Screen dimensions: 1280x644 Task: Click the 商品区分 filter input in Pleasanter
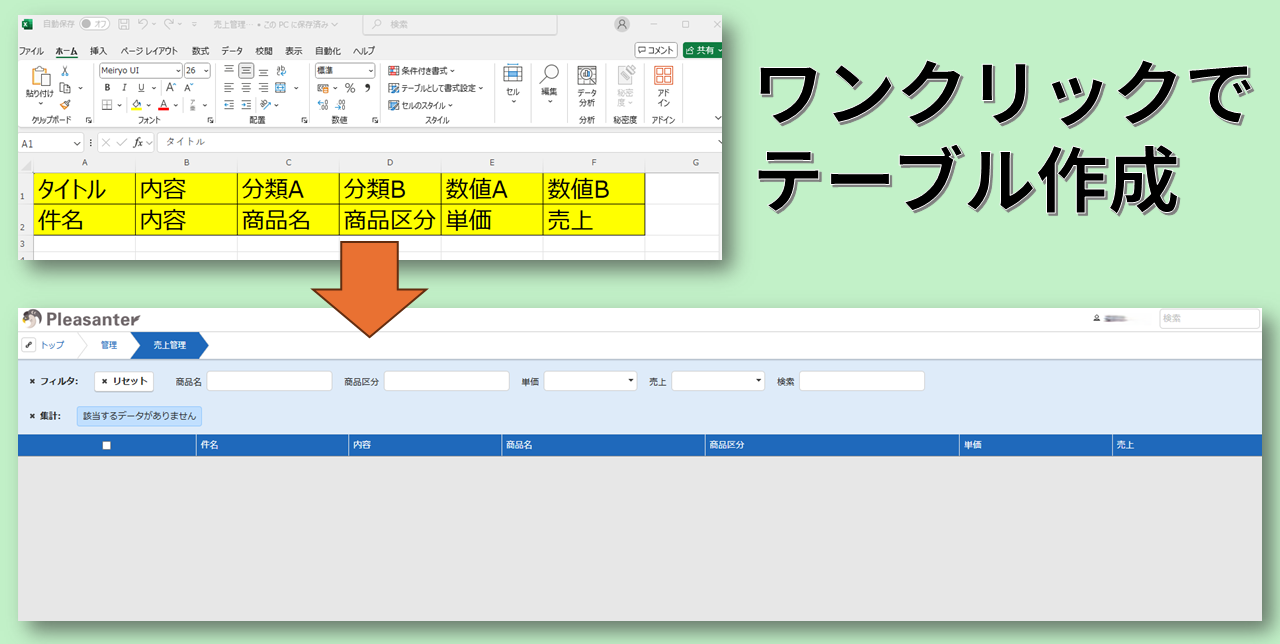pyautogui.click(x=447, y=381)
